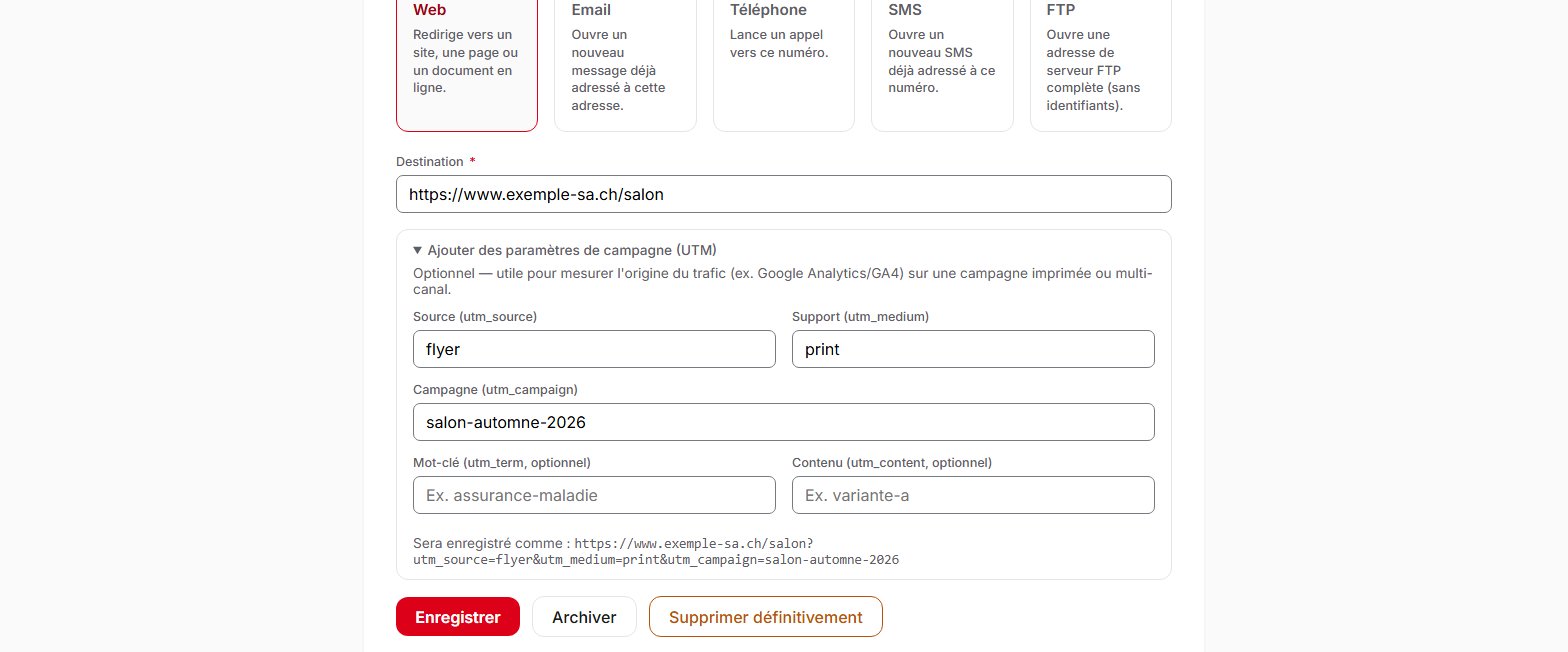Click Supprimer définitivement button
The width and height of the screenshot is (1568, 652).
766,617
